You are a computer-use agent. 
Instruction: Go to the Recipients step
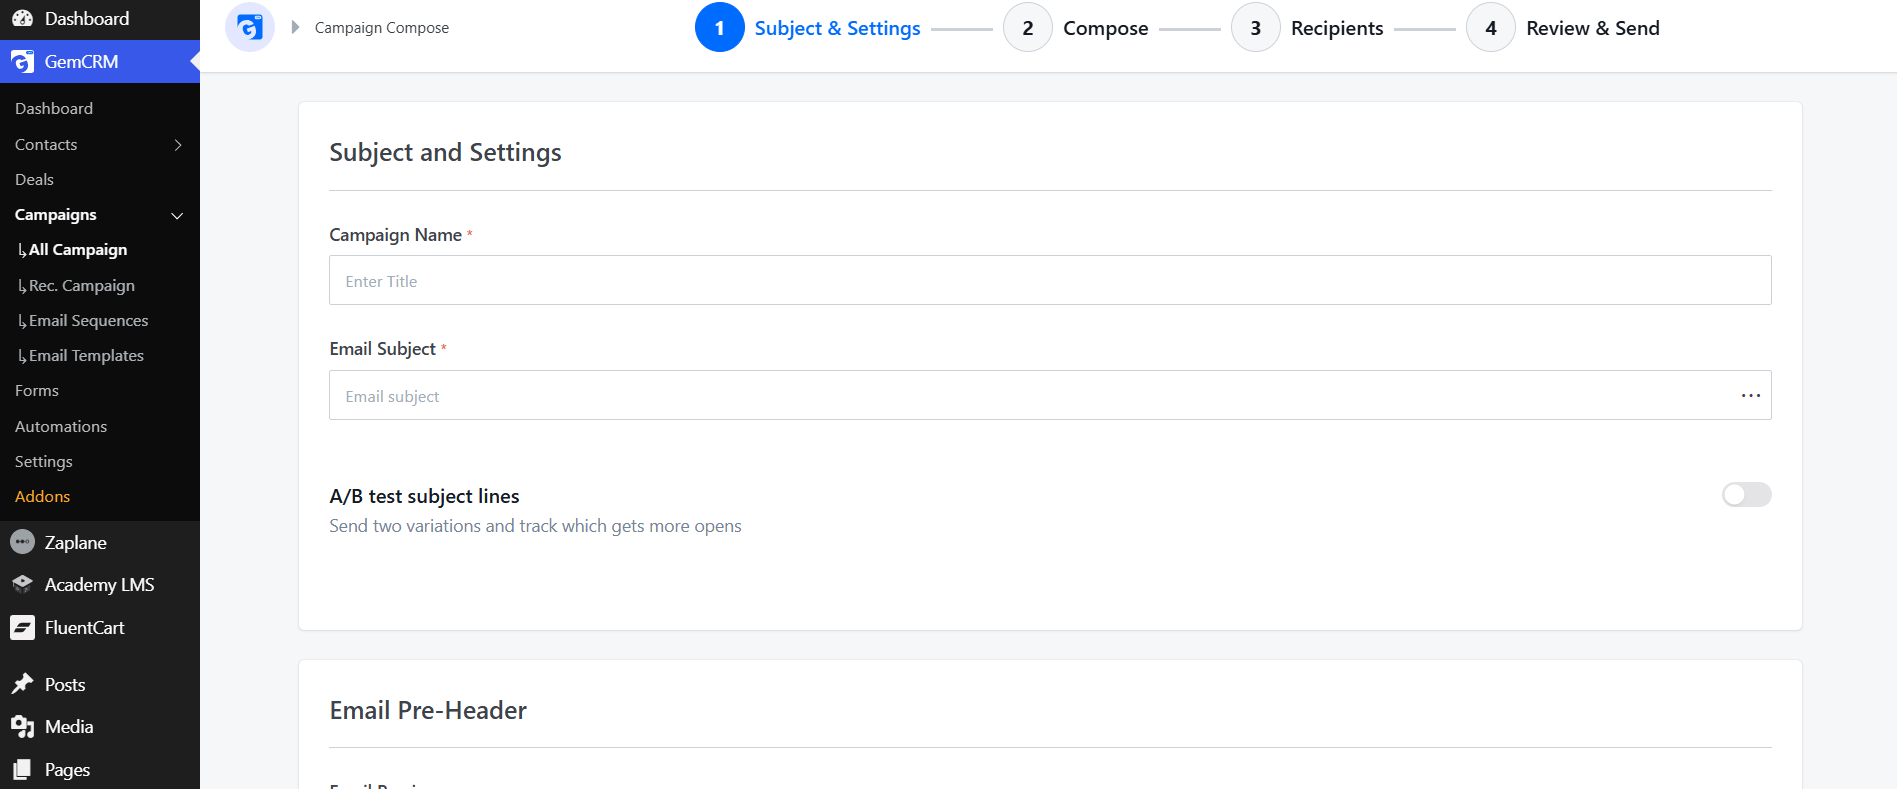(x=1337, y=28)
